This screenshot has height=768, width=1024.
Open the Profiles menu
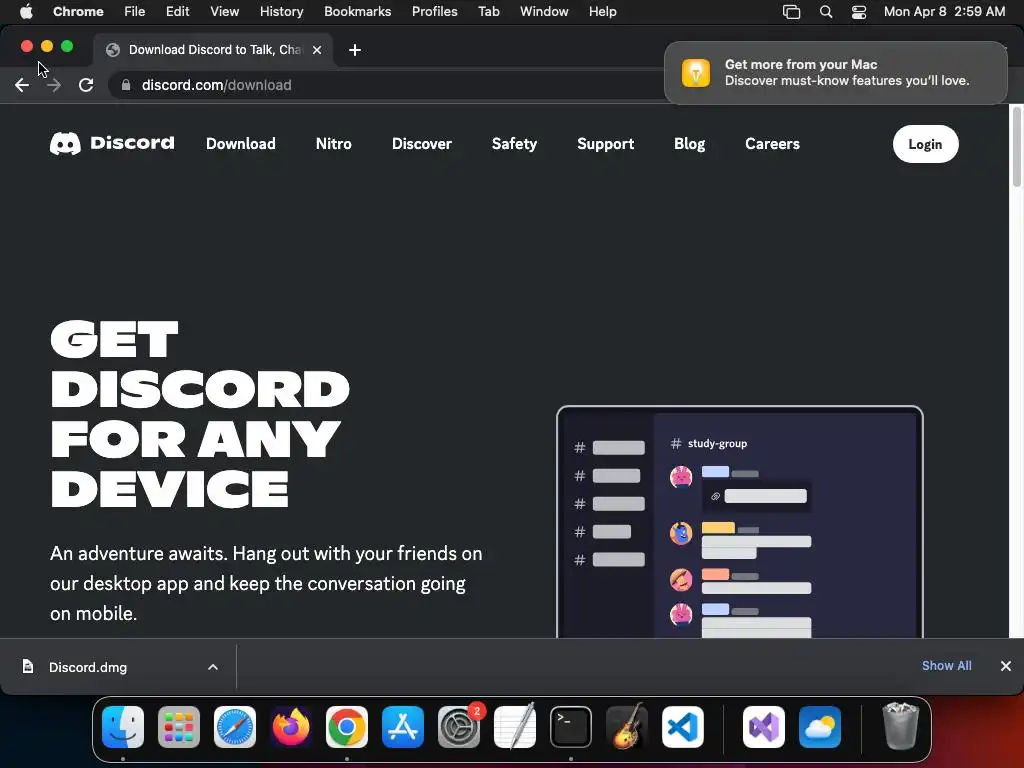pos(434,11)
